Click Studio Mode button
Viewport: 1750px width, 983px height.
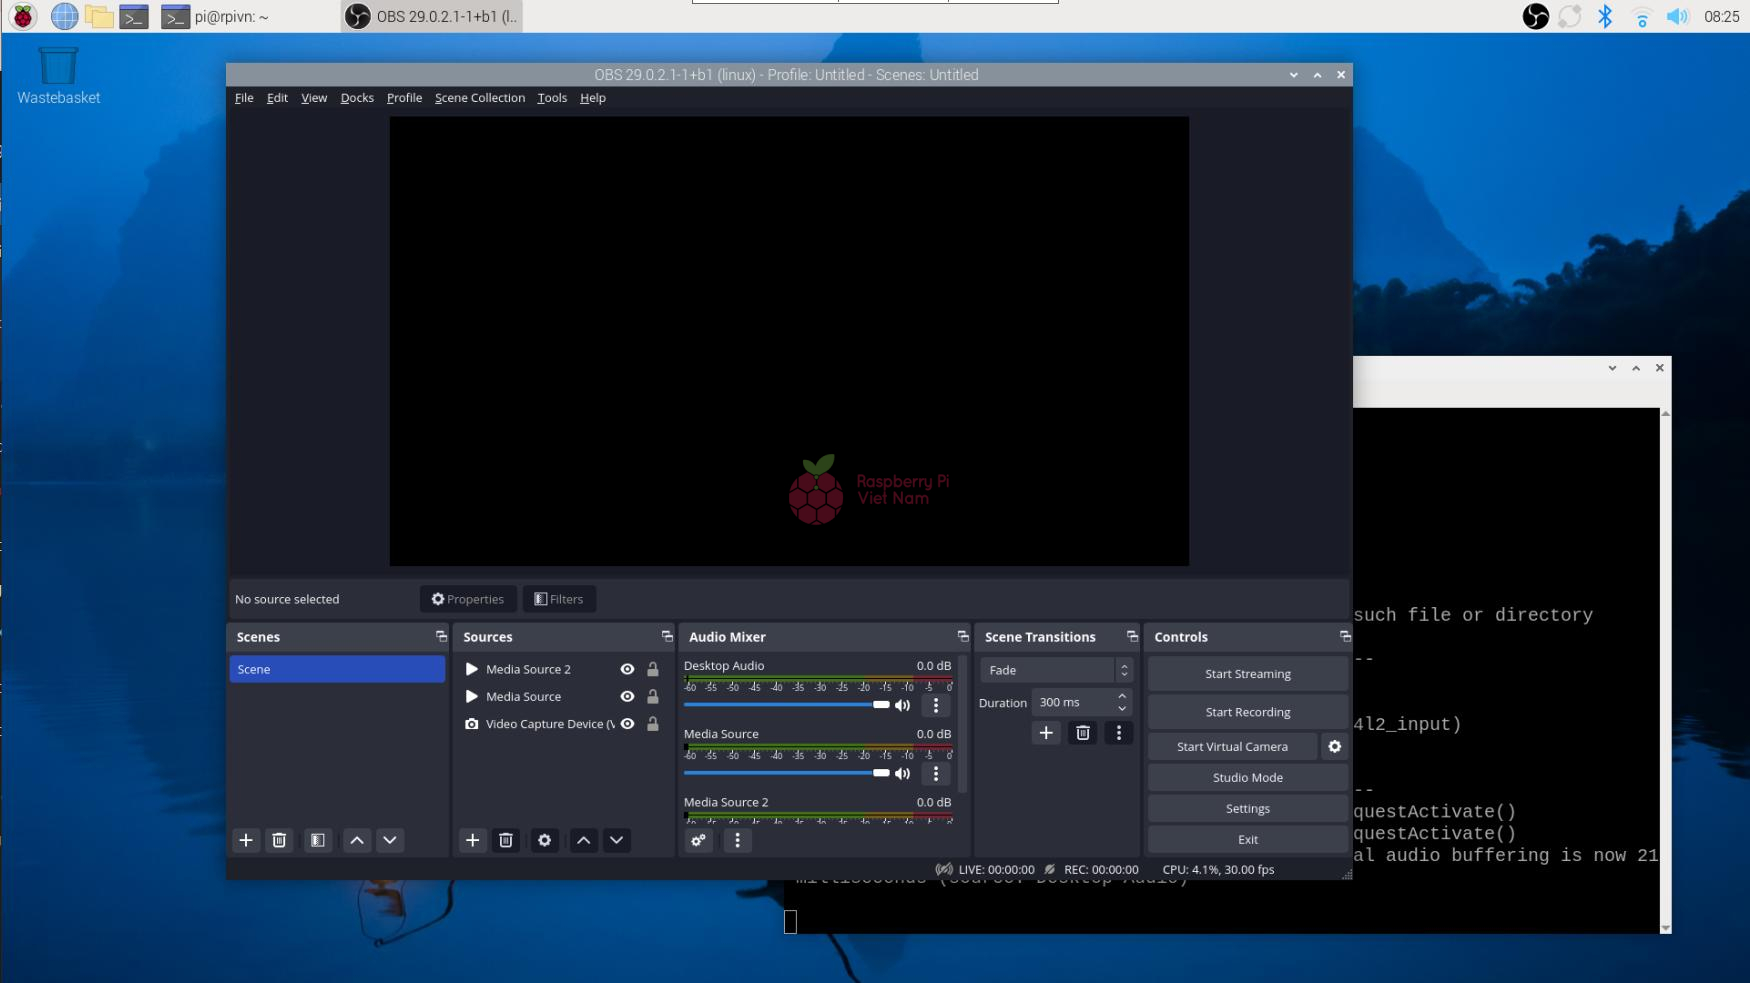point(1247,777)
